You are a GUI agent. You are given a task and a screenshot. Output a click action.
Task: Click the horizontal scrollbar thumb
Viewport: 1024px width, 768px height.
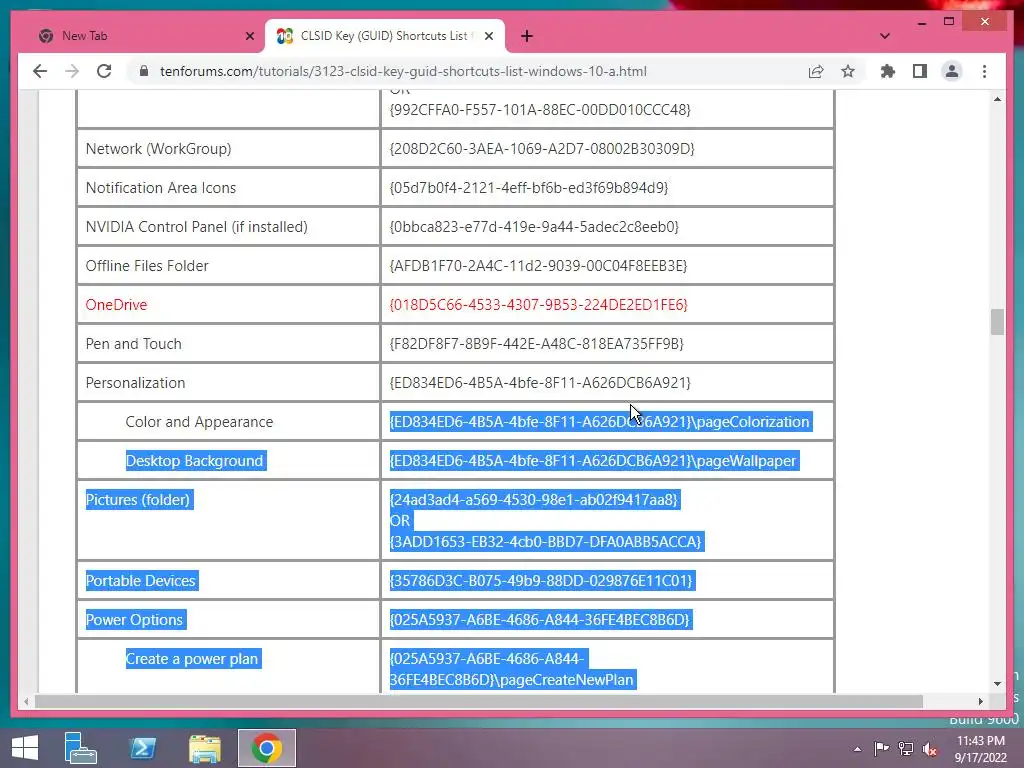point(479,701)
